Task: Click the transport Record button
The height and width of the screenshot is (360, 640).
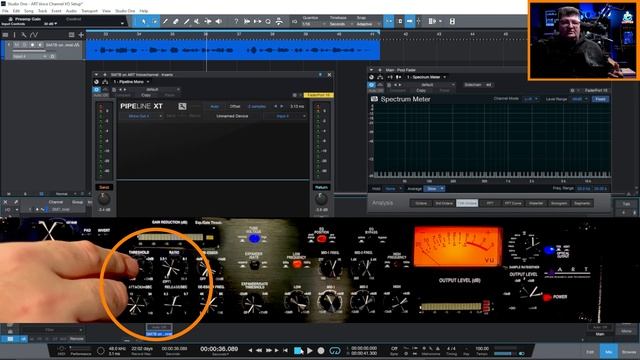Action: 321,350
